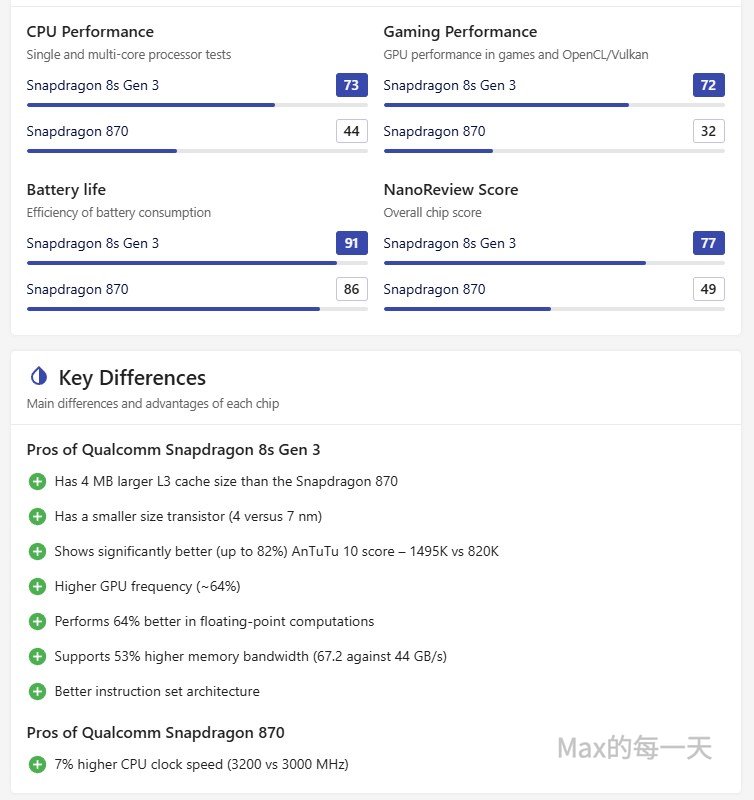Click the Key Differences half-circle icon
This screenshot has height=800, width=754.
pyautogui.click(x=39, y=377)
